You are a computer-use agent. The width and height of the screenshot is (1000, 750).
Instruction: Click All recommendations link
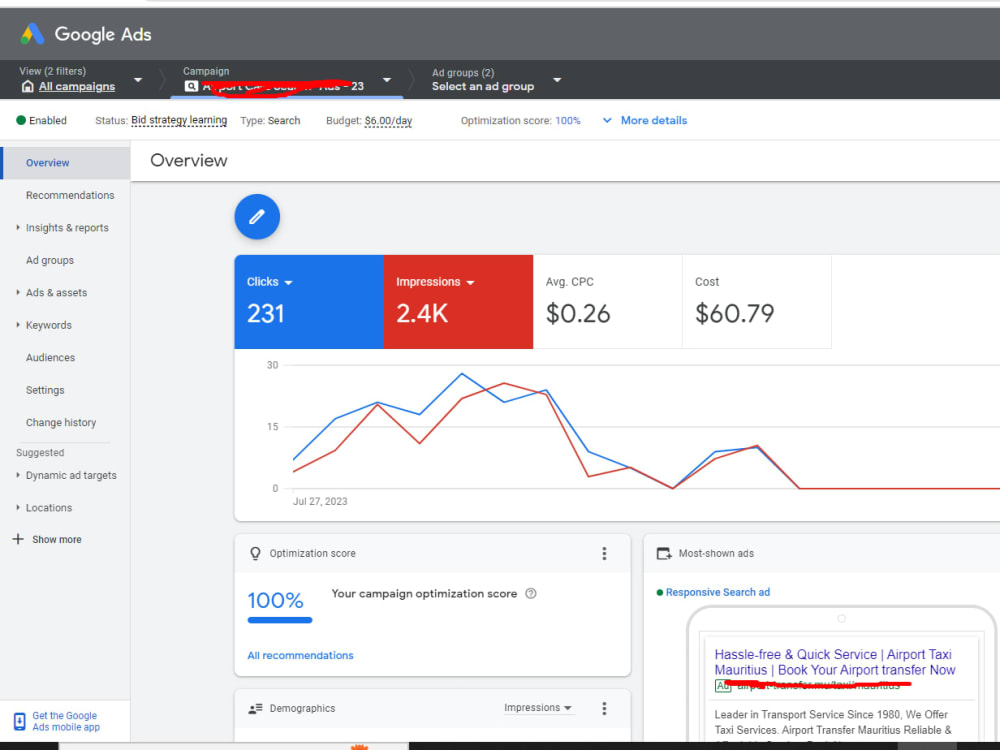300,656
